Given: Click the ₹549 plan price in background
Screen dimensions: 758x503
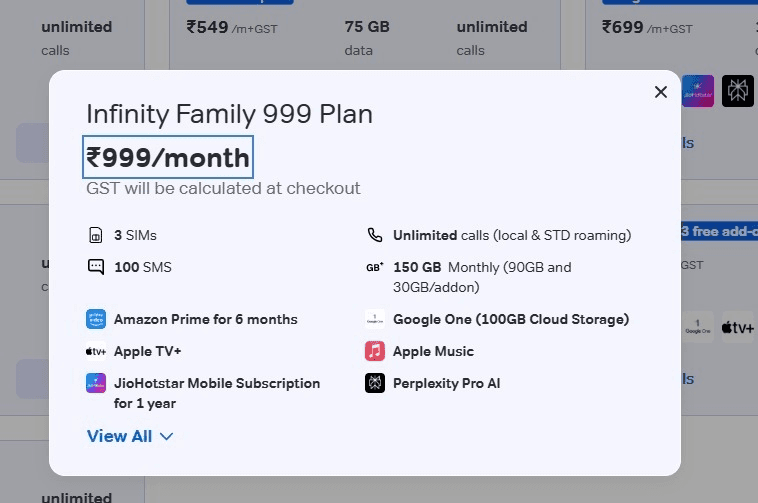Looking at the screenshot, I should click(x=208, y=27).
